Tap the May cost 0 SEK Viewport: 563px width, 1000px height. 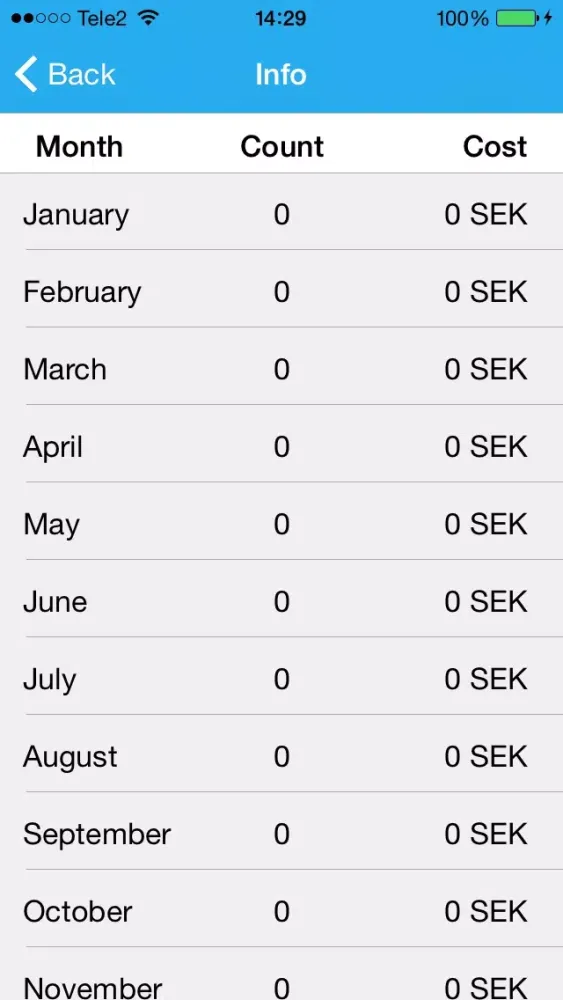click(x=486, y=524)
